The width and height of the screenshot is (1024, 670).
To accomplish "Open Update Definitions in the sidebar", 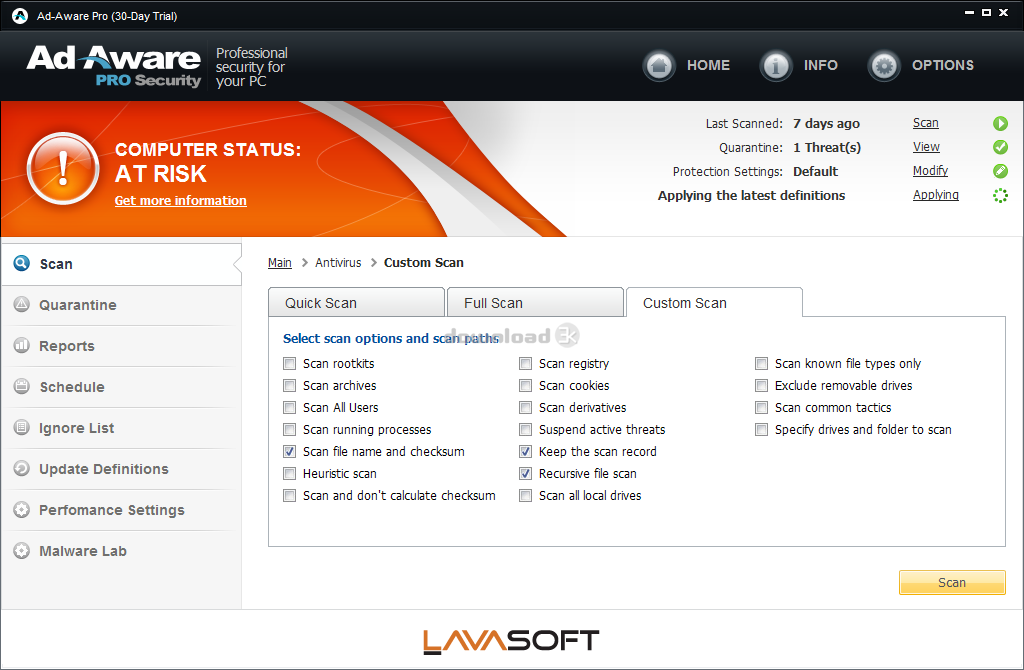I will [121, 470].
